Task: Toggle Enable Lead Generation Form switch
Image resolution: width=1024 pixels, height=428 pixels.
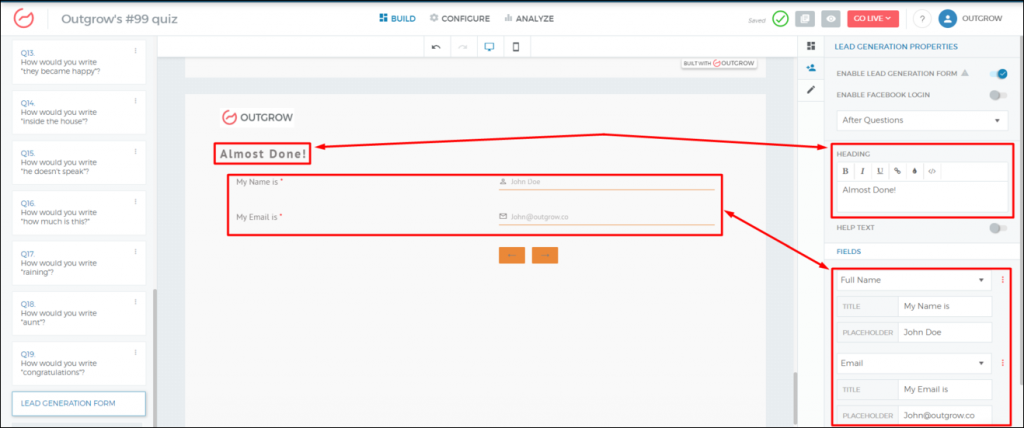Action: (x=997, y=73)
